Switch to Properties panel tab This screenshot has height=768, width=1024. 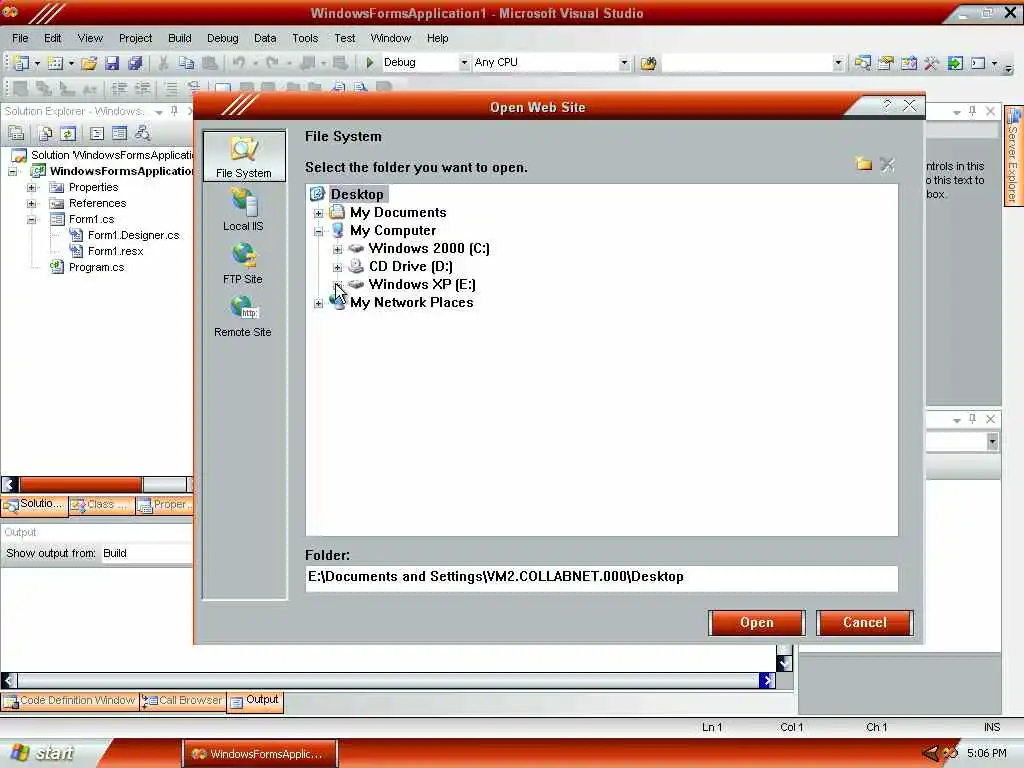point(164,505)
